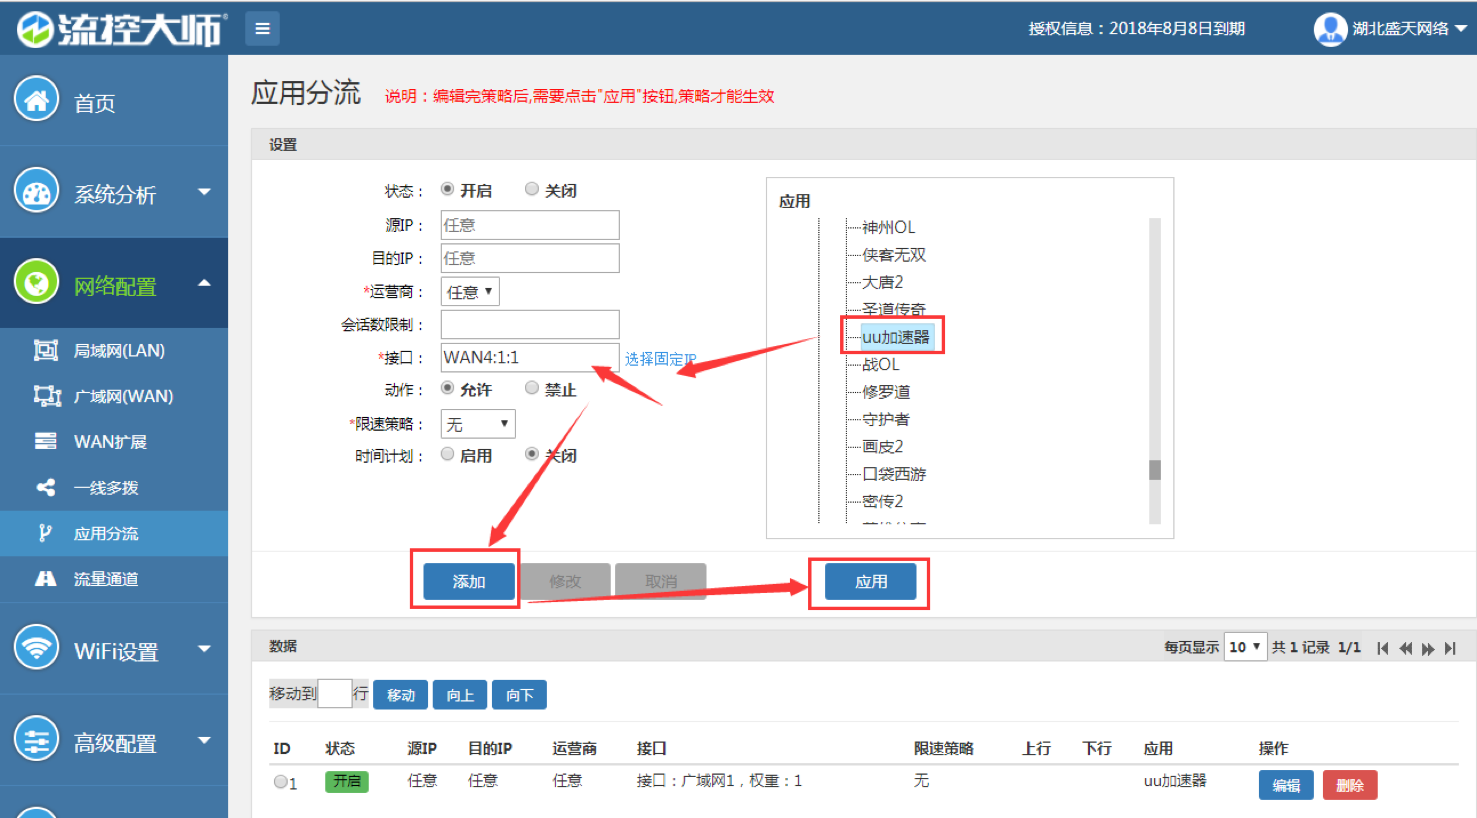Image resolution: width=1477 pixels, height=818 pixels.
Task: Click the 高级配置 sliders icon
Action: (37, 740)
